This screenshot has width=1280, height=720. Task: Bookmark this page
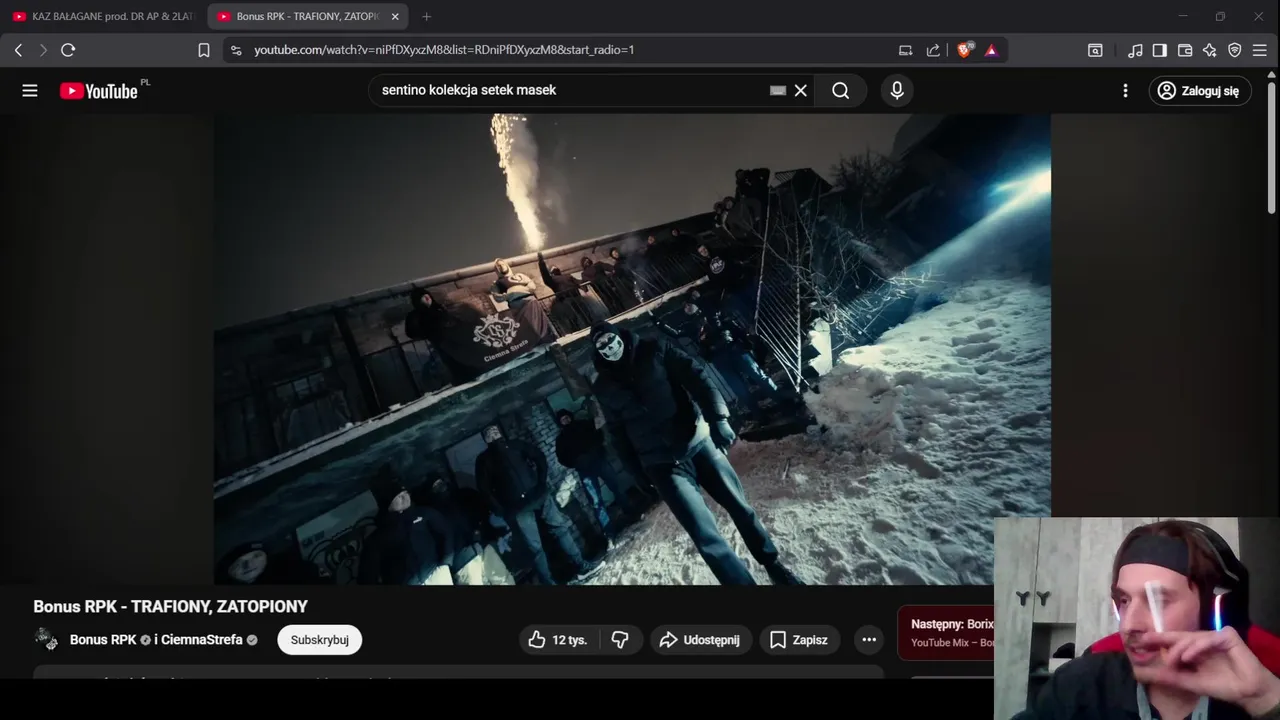(204, 50)
